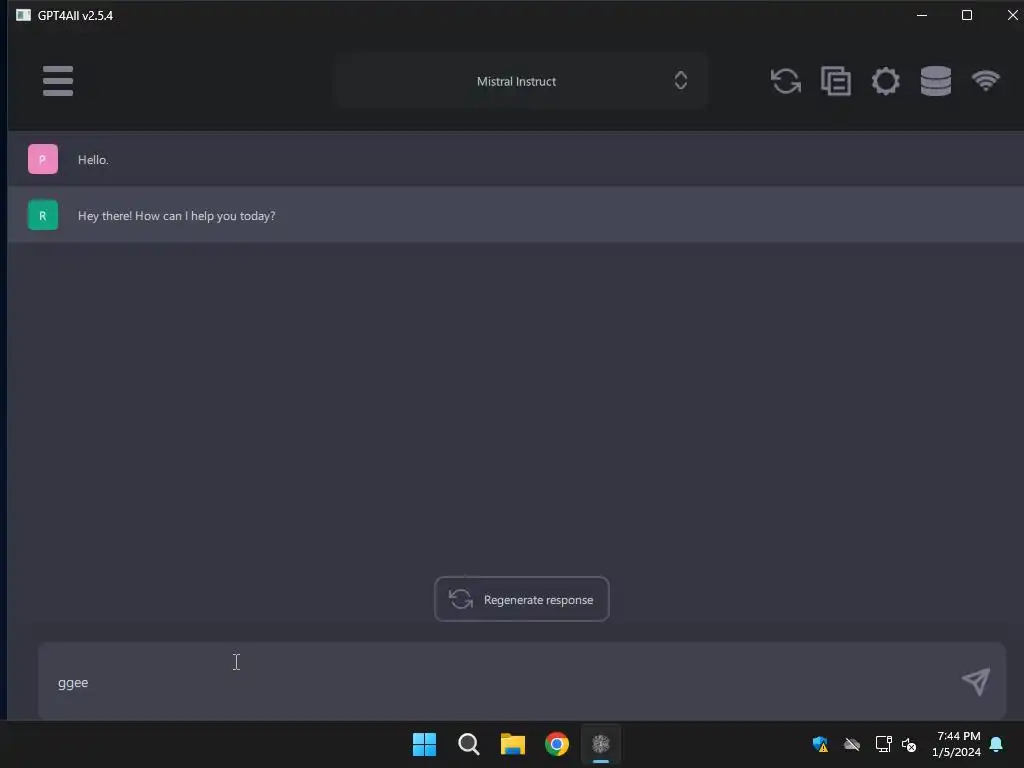1024x768 pixels.
Task: Open network/server wifi icon
Action: [x=985, y=81]
